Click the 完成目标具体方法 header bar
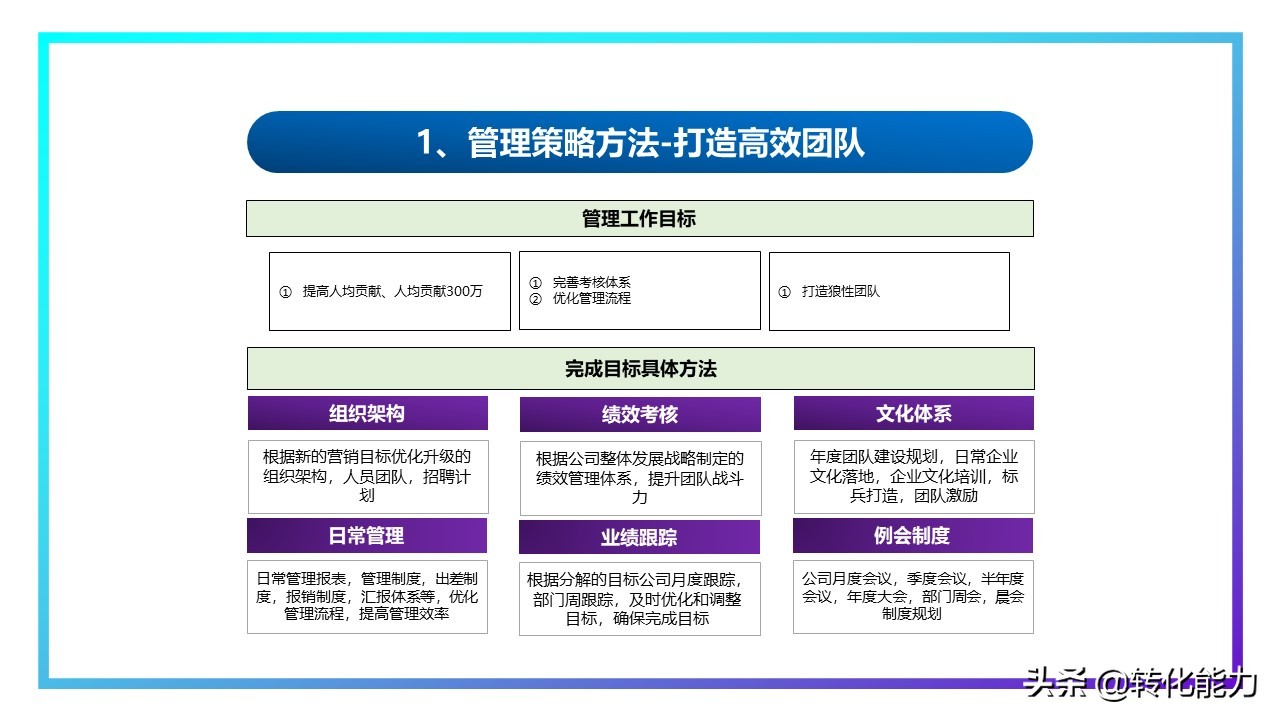 (x=640, y=368)
